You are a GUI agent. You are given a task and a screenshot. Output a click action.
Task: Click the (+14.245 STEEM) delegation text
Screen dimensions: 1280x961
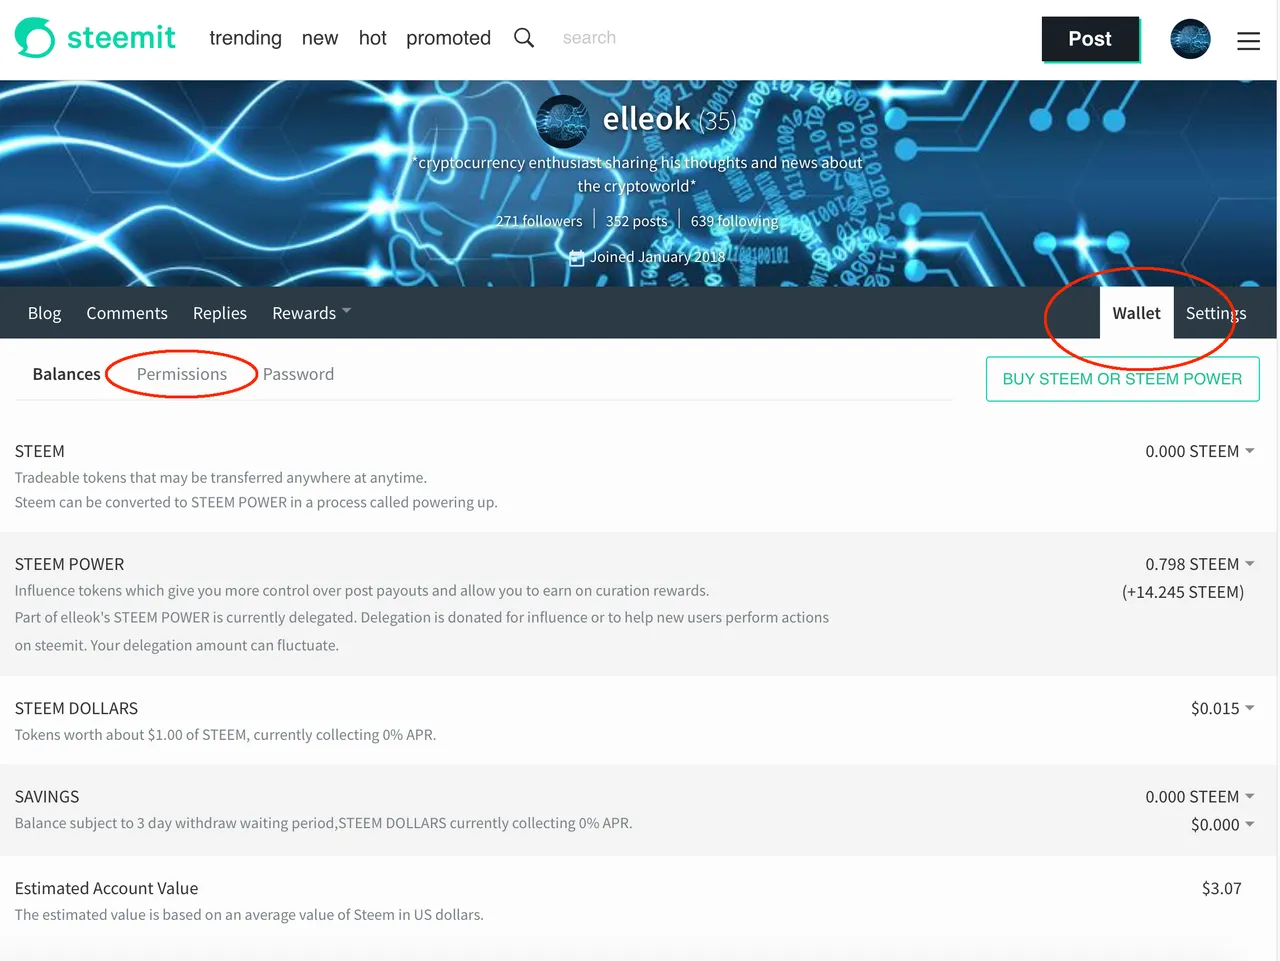click(x=1183, y=592)
